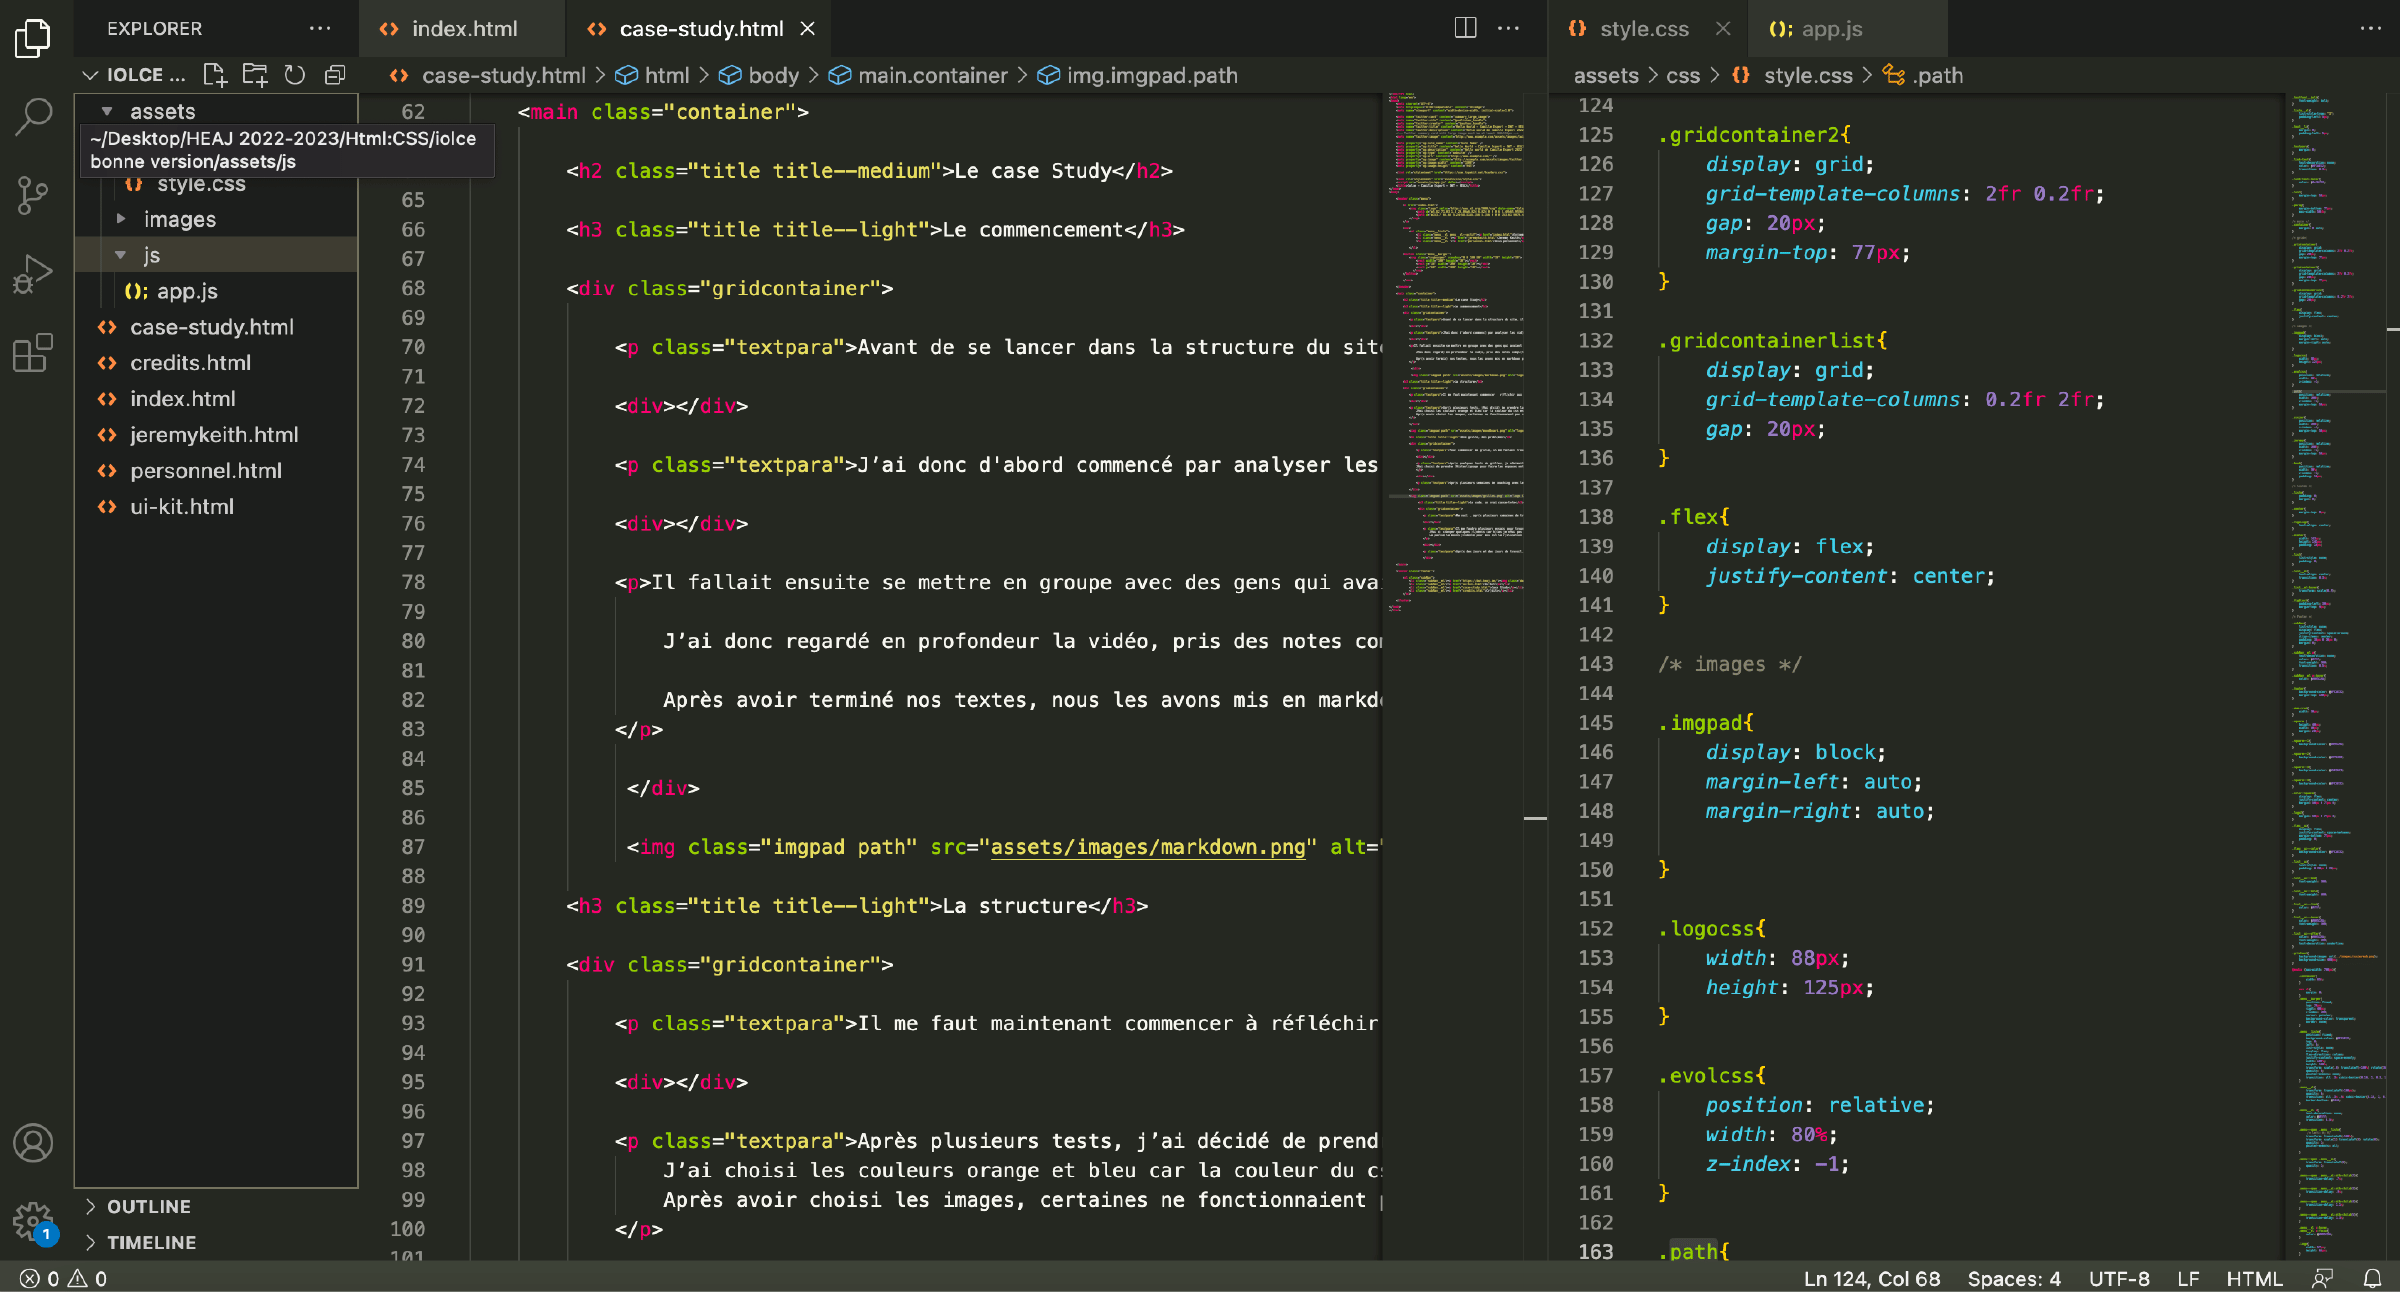Screen dimensions: 2400x1292
Task: Open index.html from explorer file list
Action: (216, 399)
